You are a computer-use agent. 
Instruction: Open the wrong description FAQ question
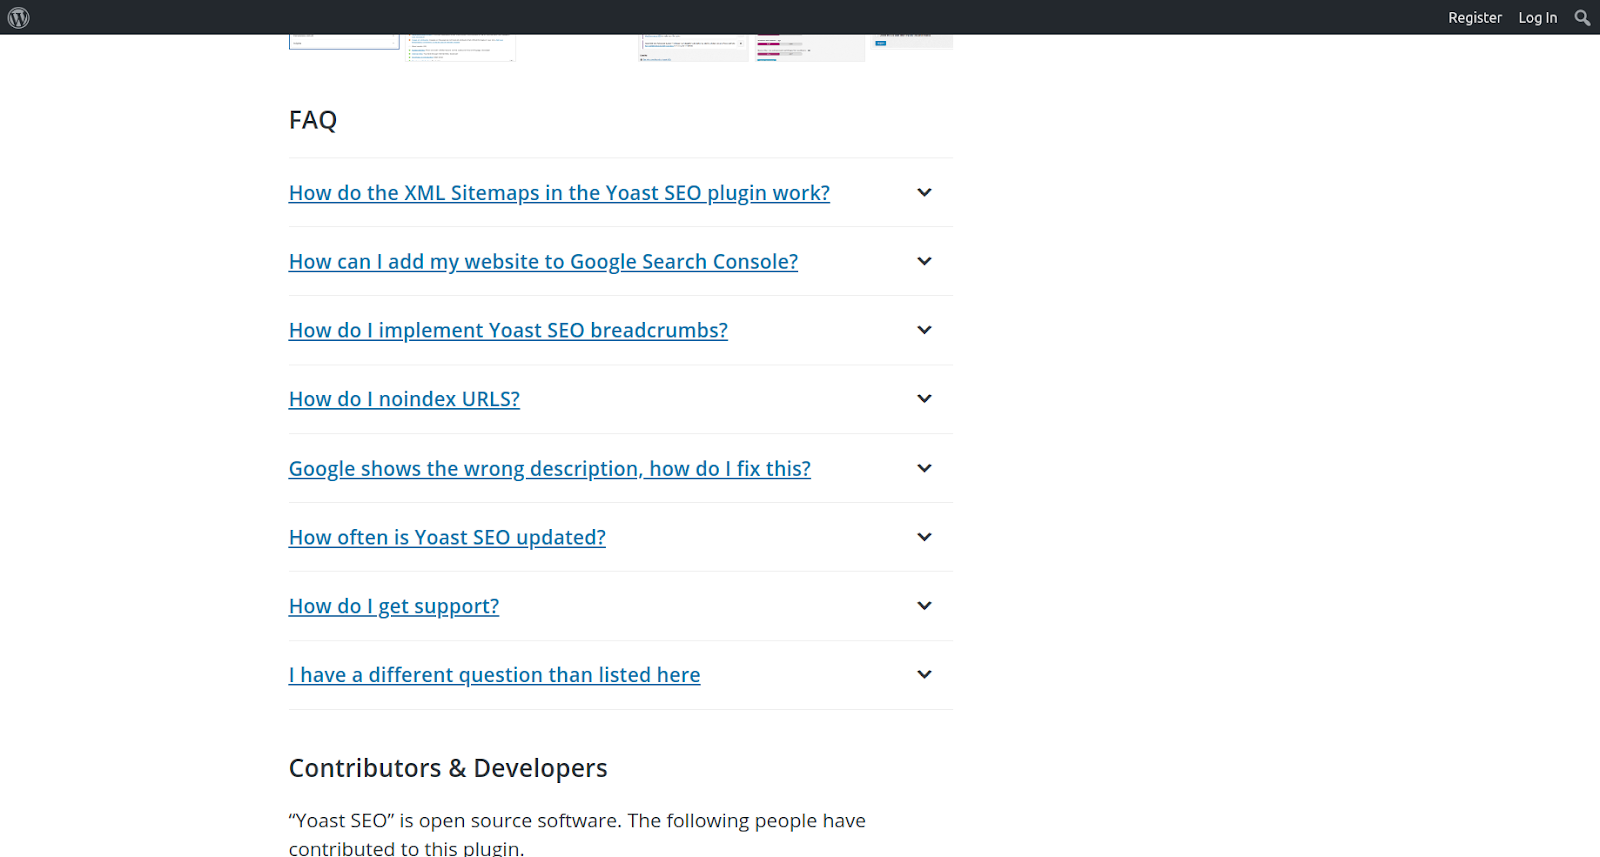550,469
